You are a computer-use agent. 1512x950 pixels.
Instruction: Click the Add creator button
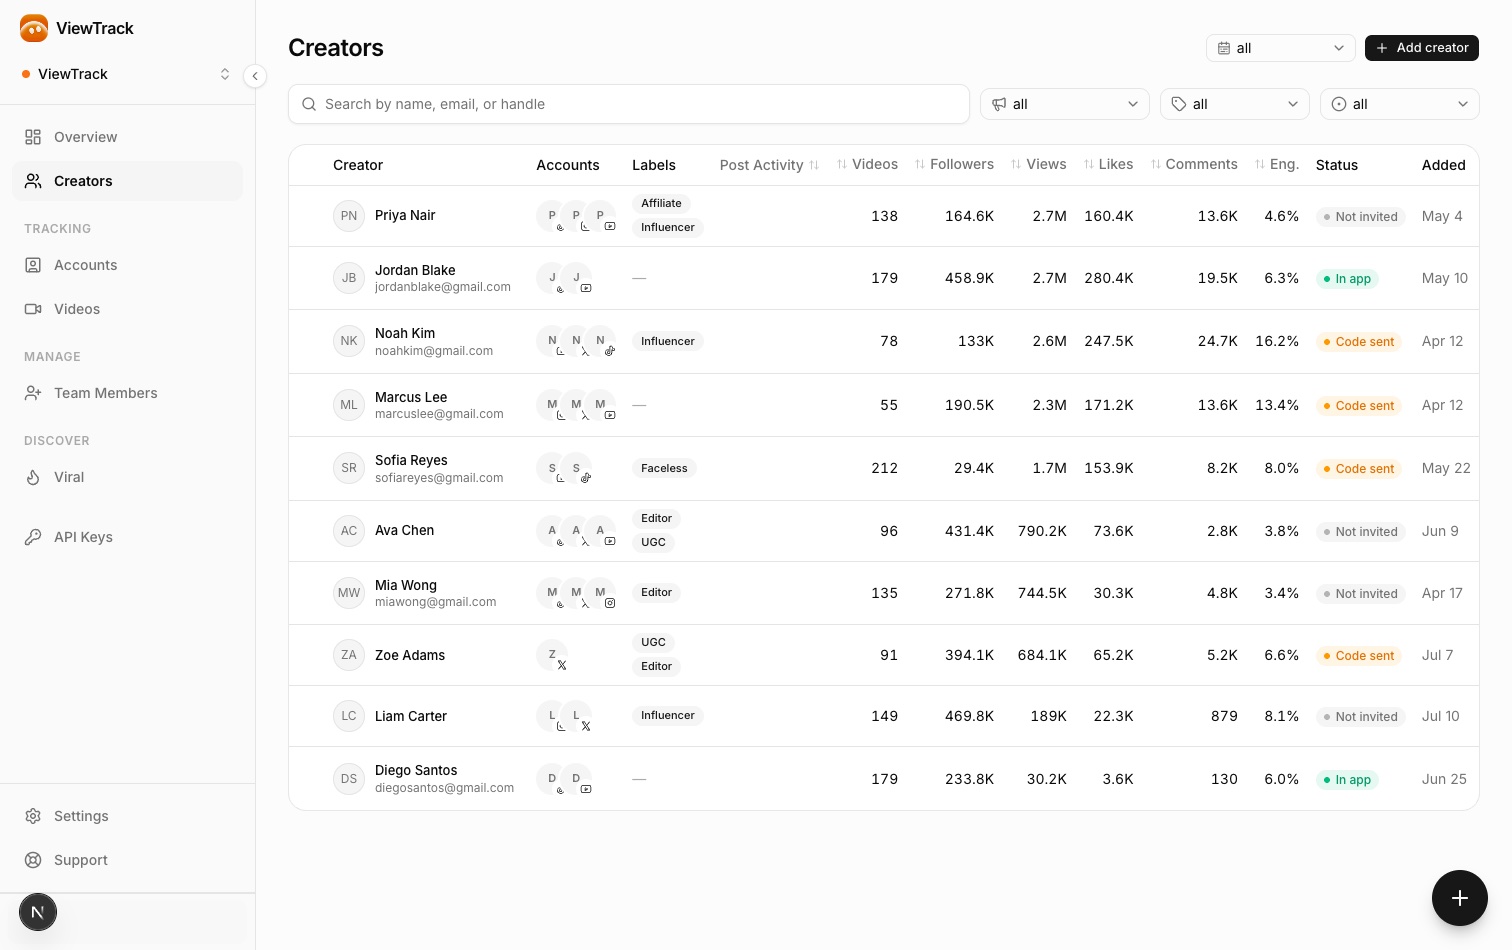point(1422,48)
